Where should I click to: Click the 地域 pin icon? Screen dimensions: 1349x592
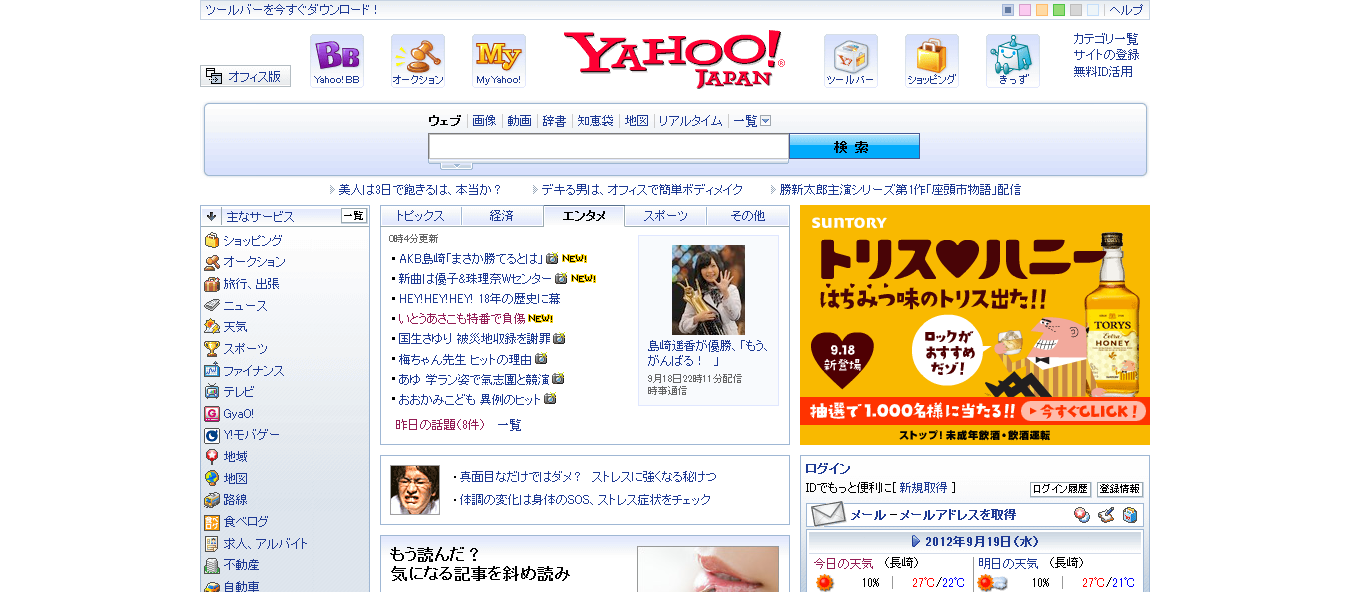(212, 457)
